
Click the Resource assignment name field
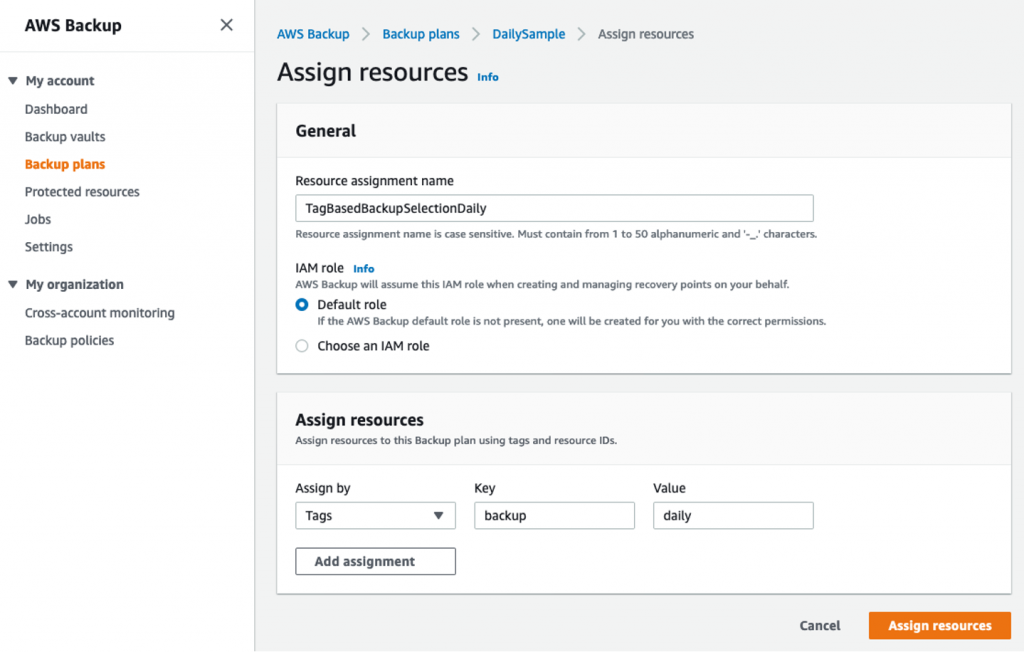554,208
